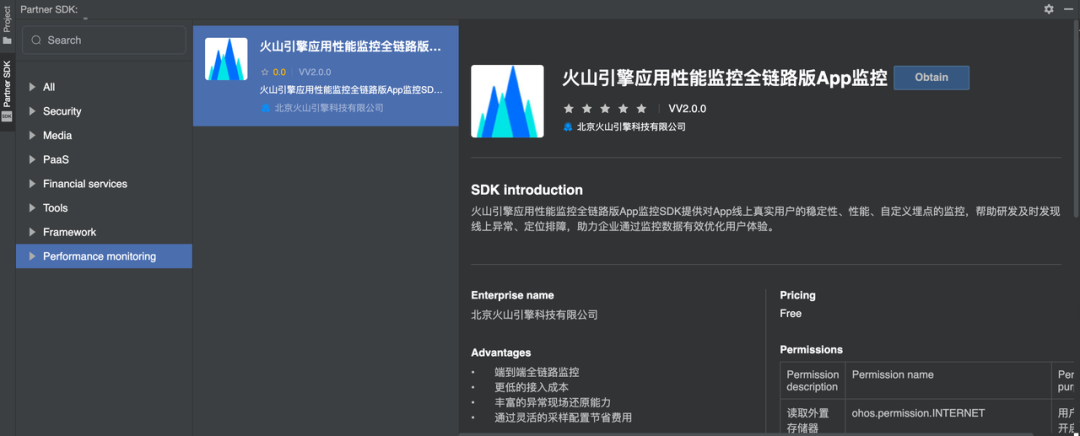Expand the Security category arrow
The image size is (1080, 436).
(x=32, y=111)
